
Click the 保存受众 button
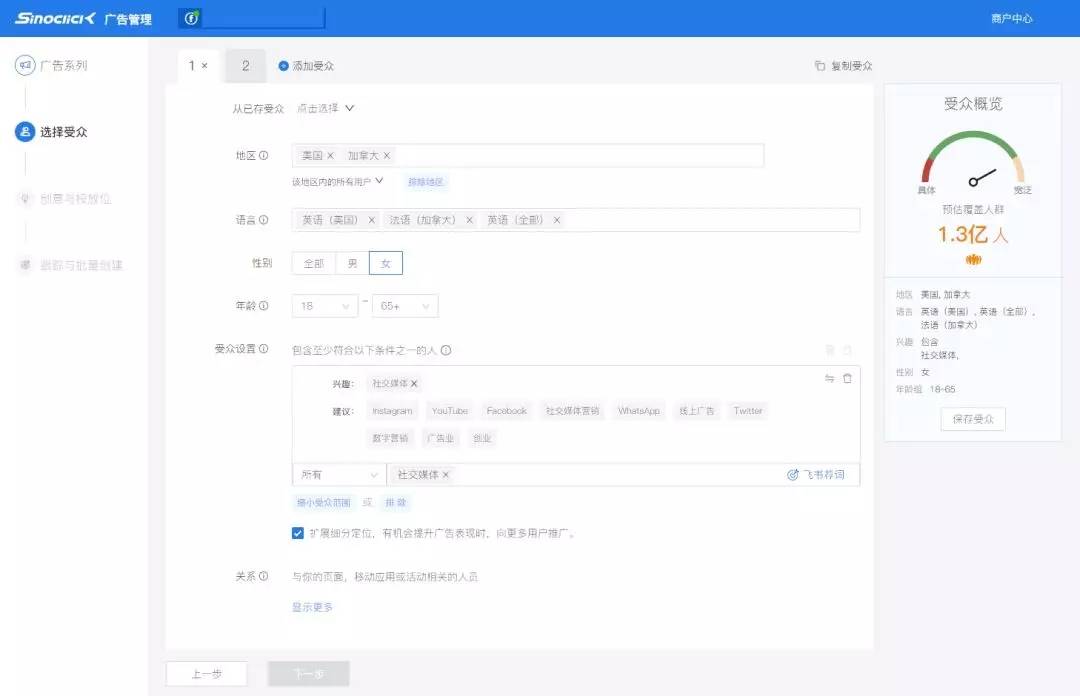click(x=971, y=419)
